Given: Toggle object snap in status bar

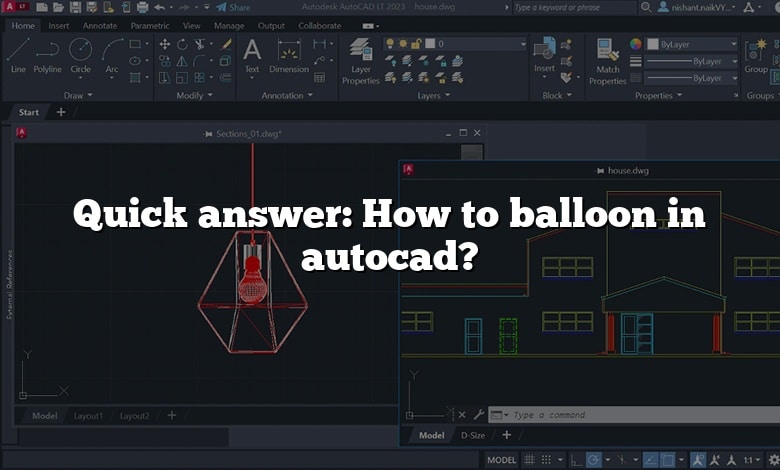Looking at the screenshot, I should (667, 460).
